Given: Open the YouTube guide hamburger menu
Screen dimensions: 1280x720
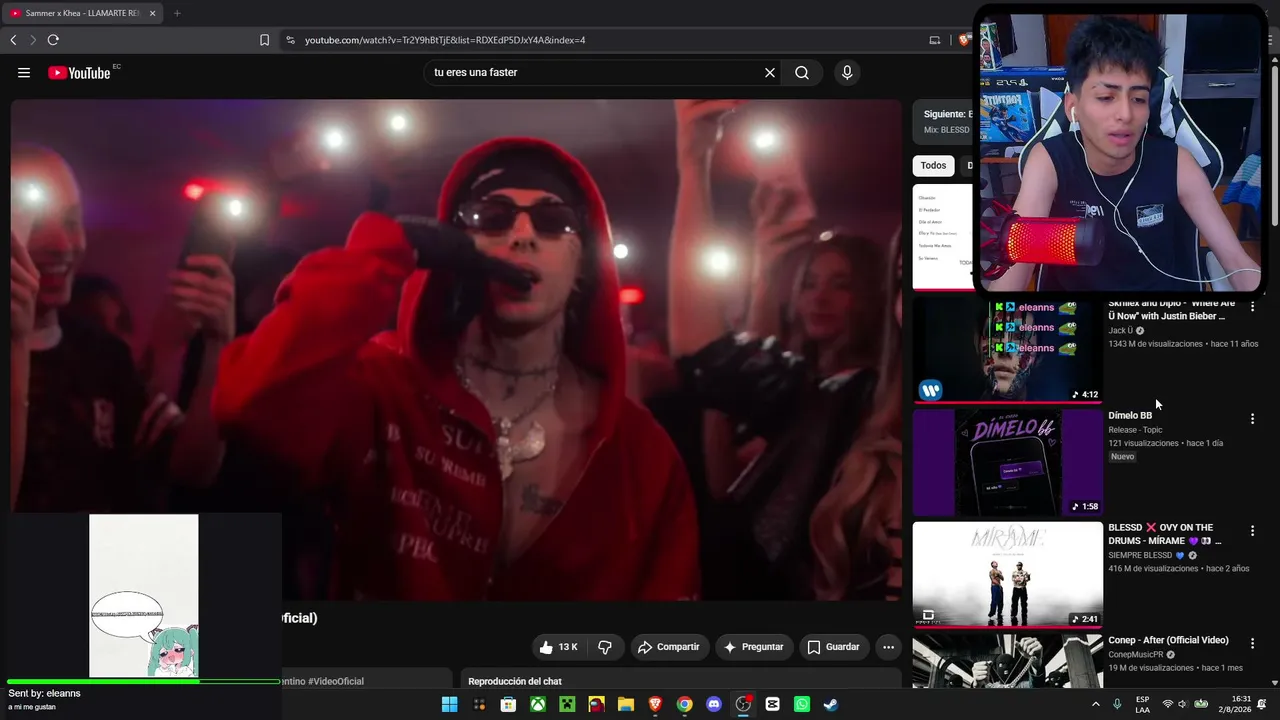Looking at the screenshot, I should click(x=24, y=73).
